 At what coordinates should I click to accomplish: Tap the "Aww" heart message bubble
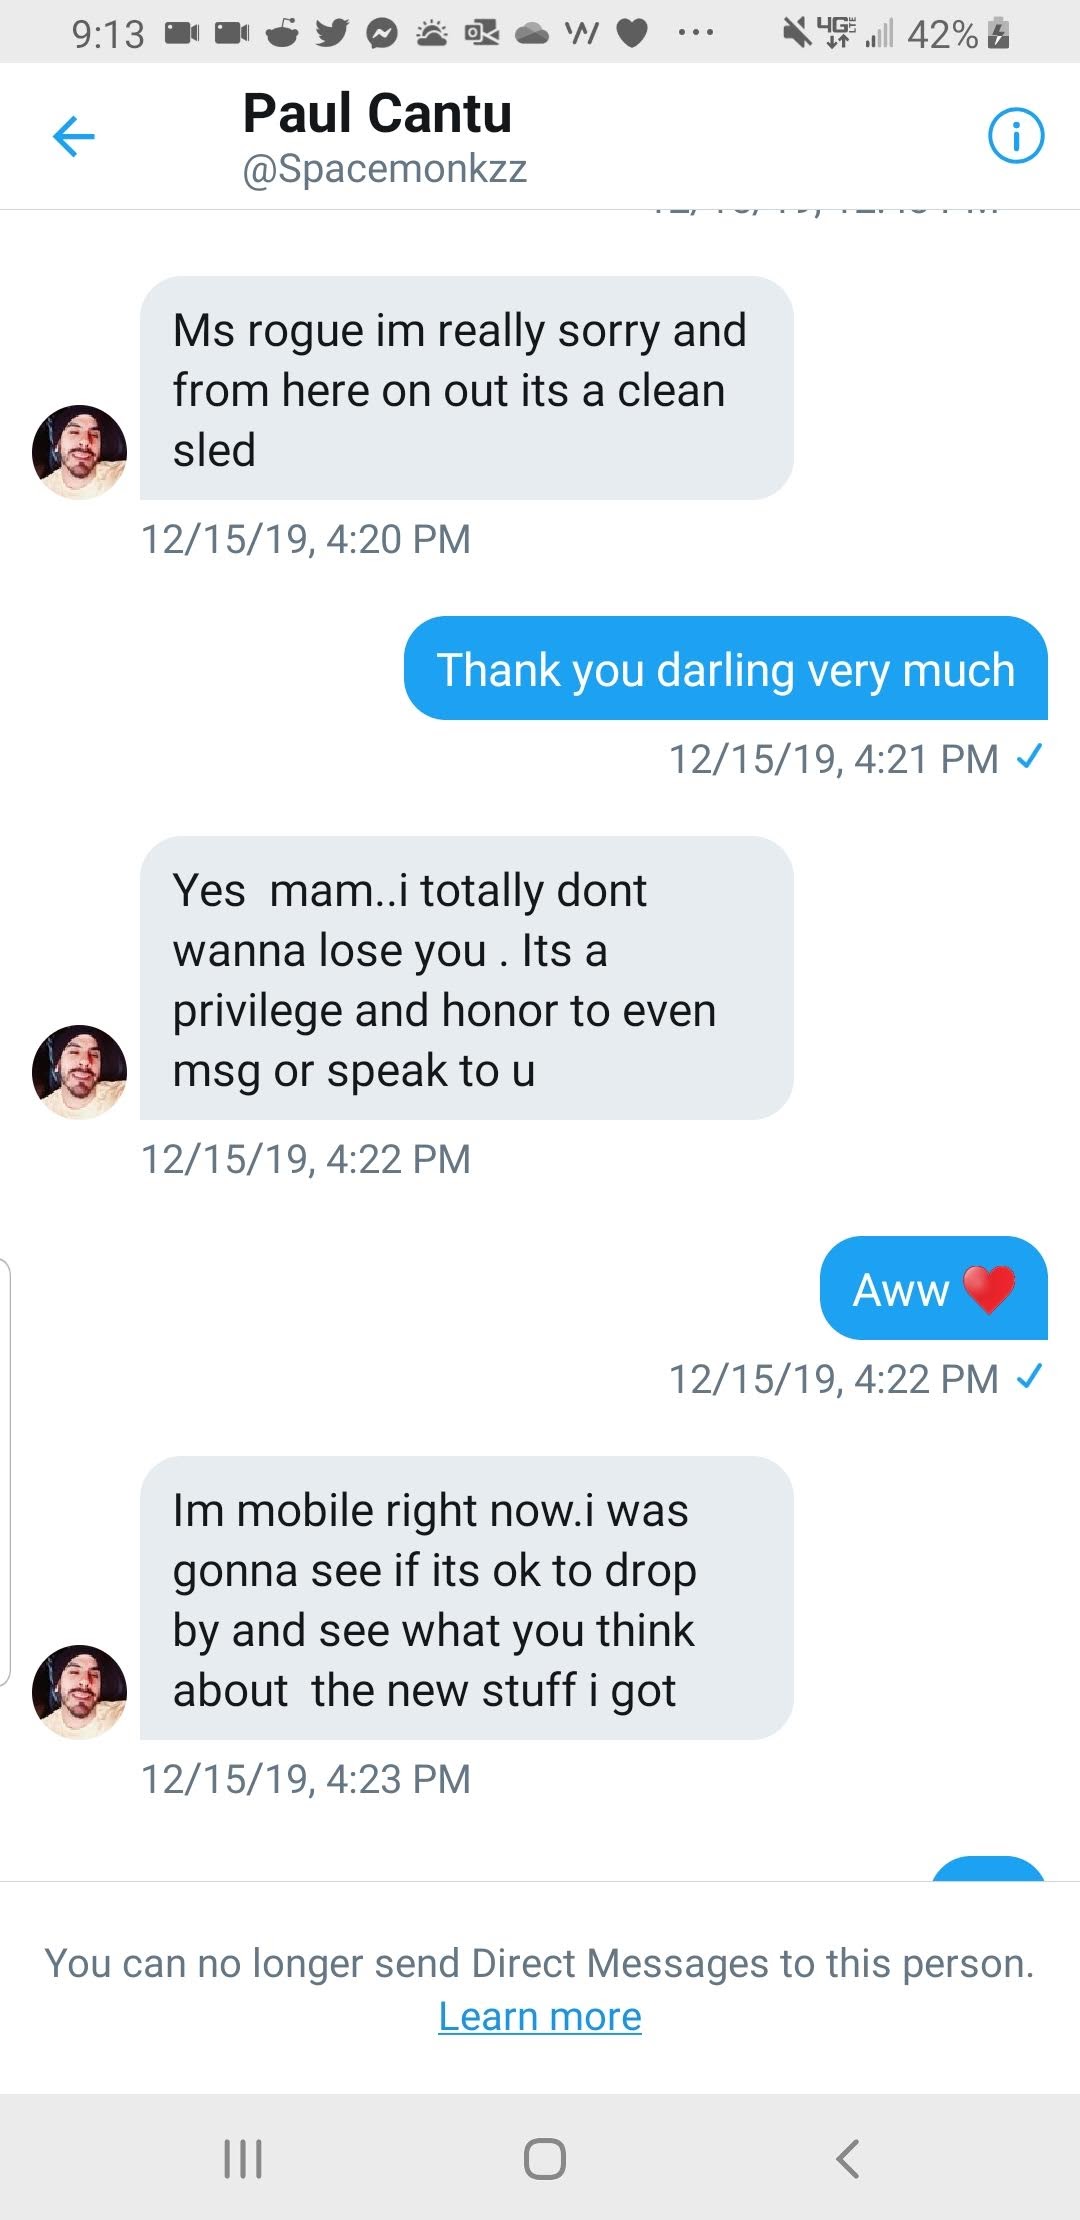tap(933, 1288)
